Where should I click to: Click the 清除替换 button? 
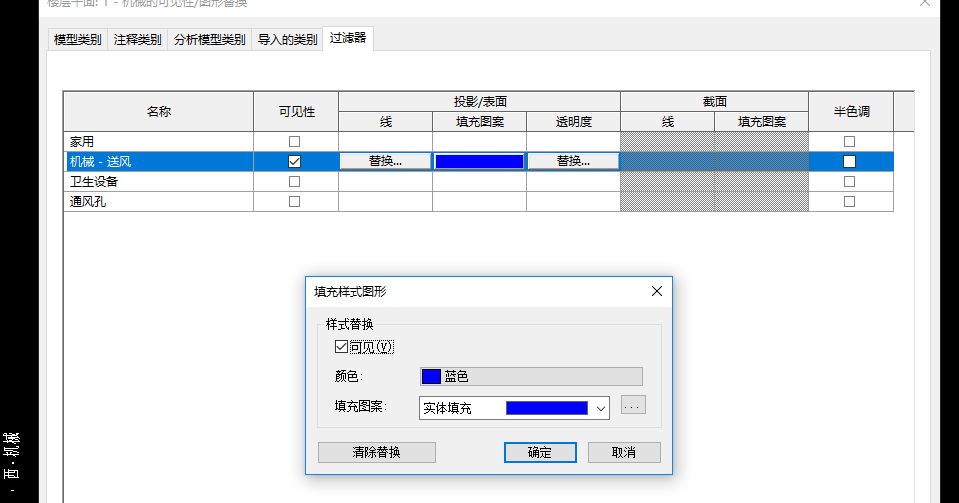pos(377,452)
